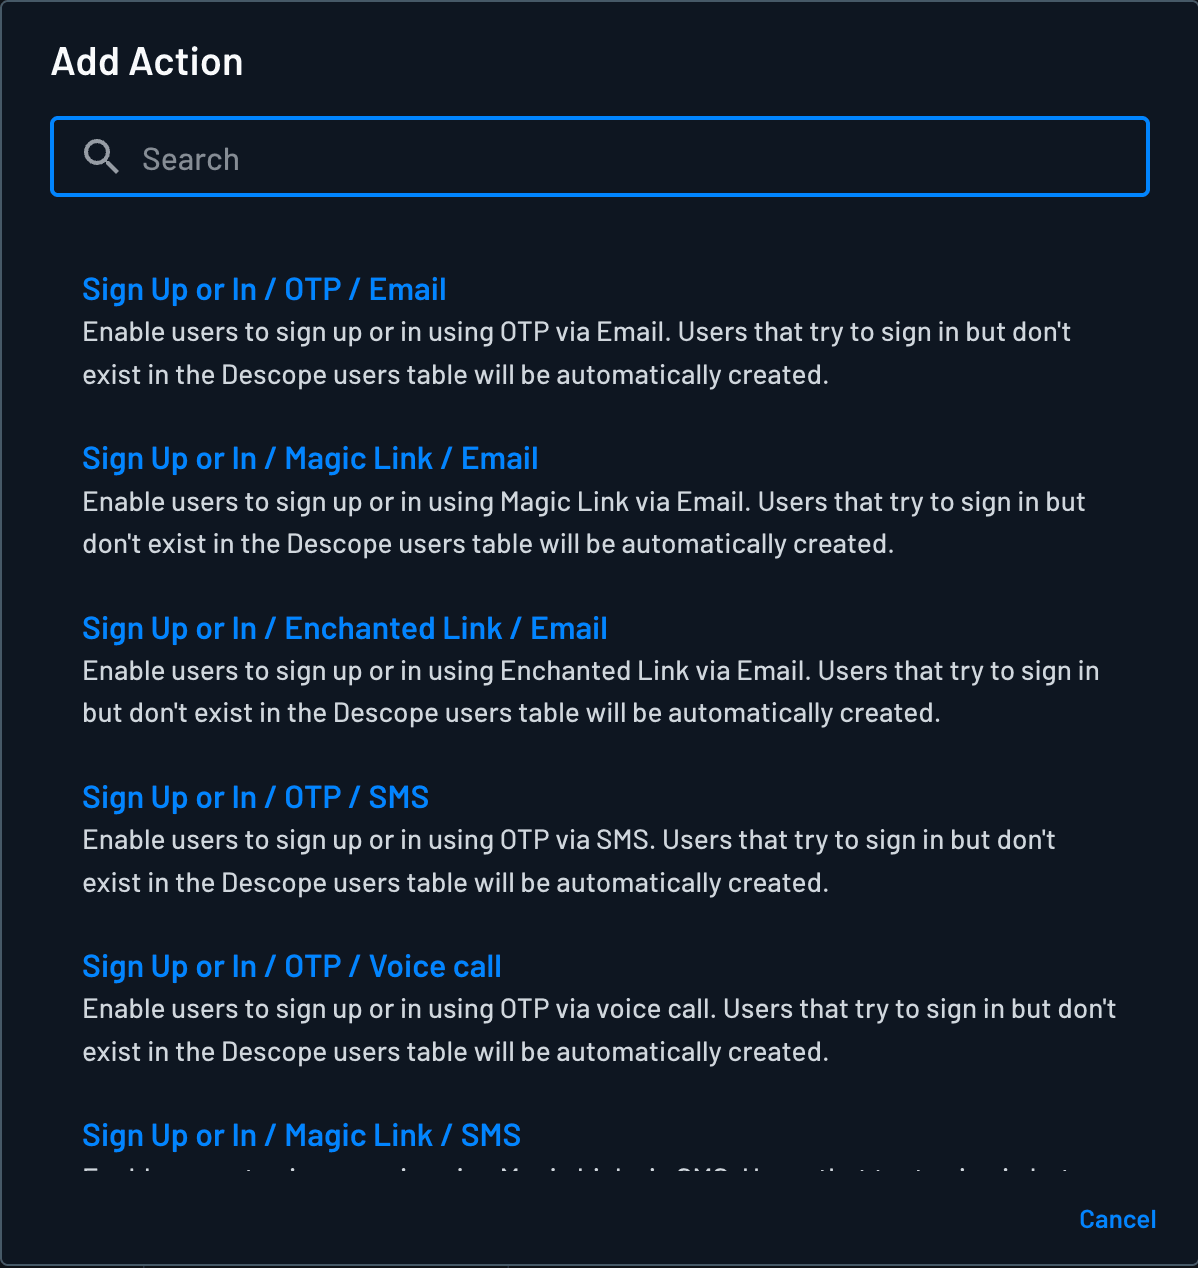1198x1268 pixels.
Task: Select the 'Sign Up or In / Magic Link / Email' action
Action: coord(310,458)
